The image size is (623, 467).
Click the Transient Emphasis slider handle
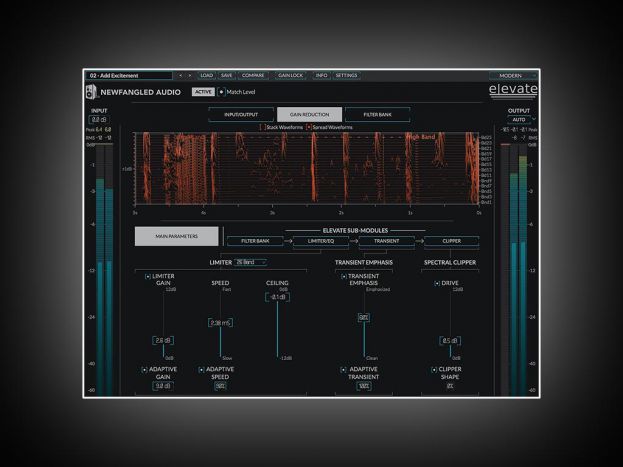pos(364,318)
